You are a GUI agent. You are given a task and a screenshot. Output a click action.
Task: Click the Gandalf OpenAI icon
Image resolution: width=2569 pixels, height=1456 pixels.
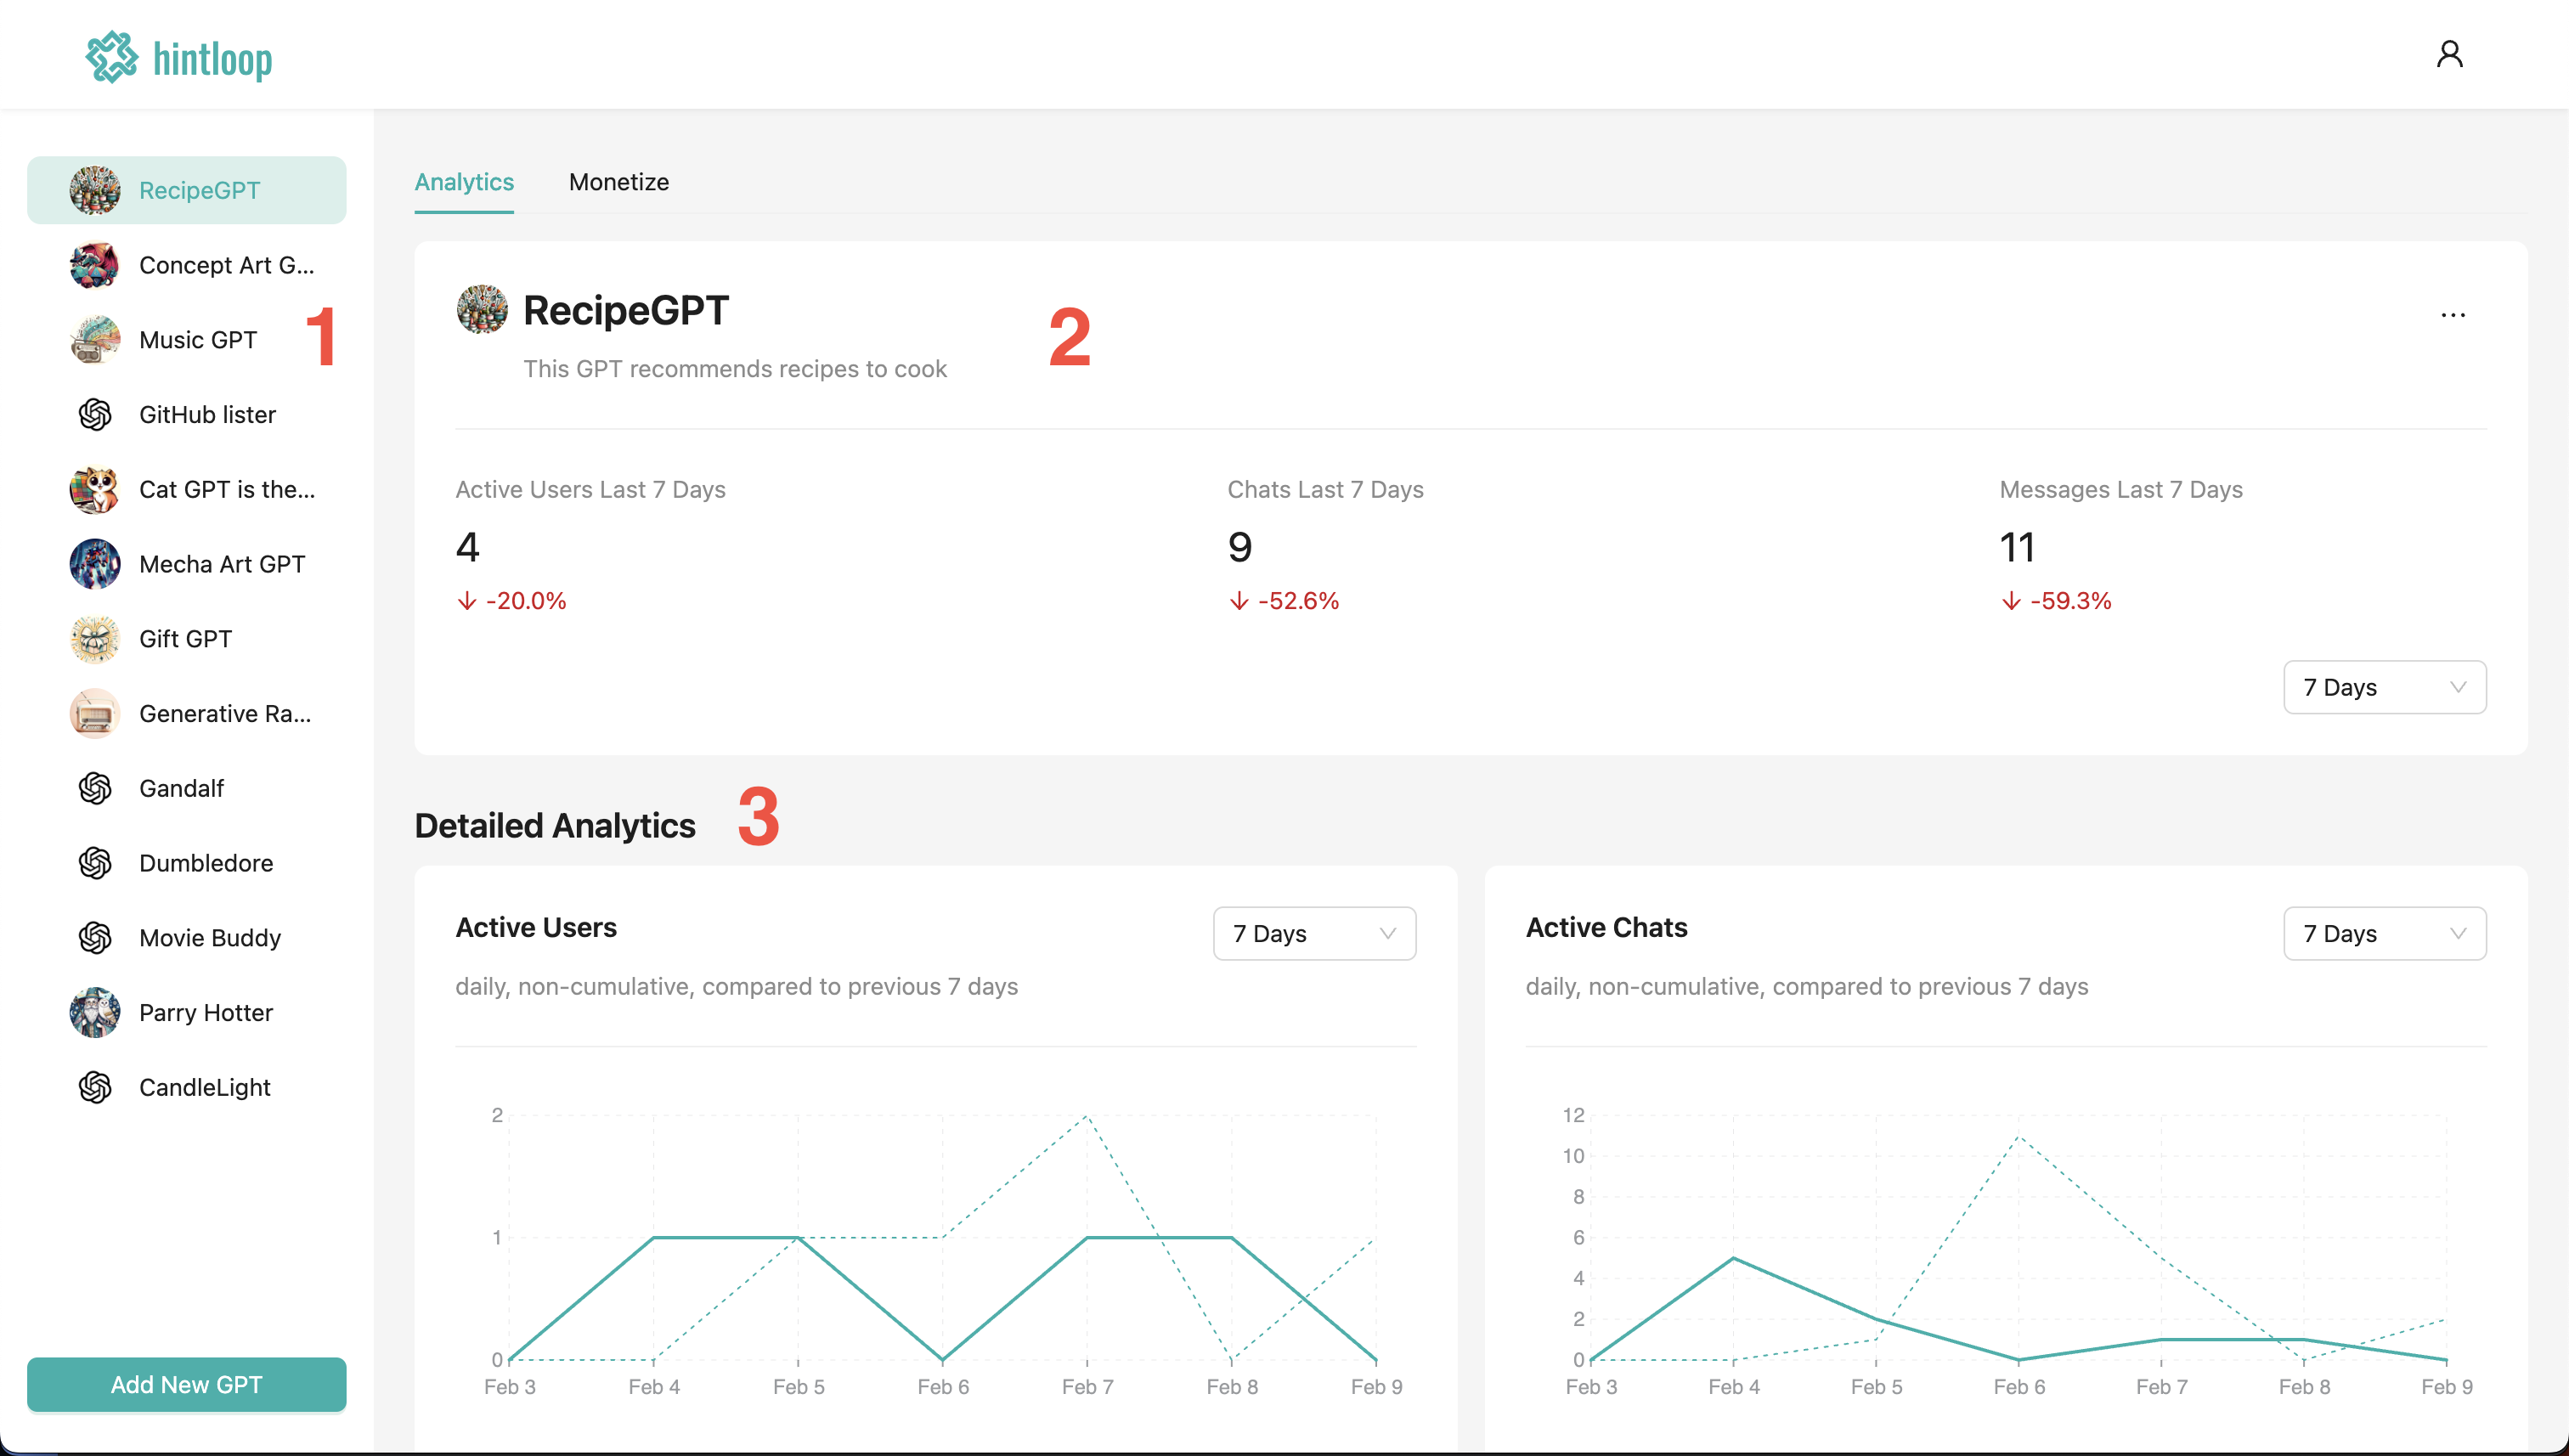point(95,788)
